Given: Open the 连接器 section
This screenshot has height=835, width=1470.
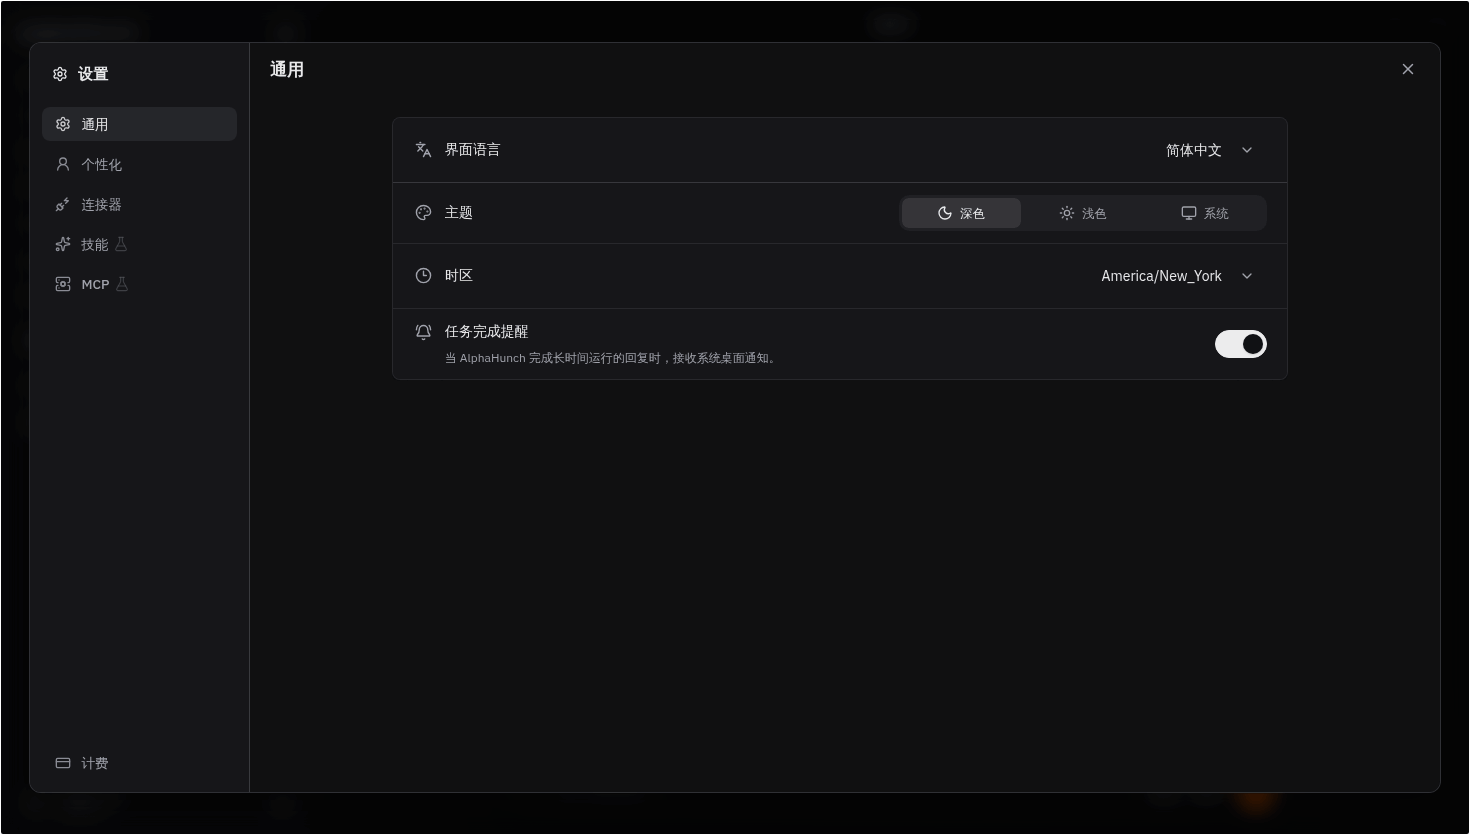Looking at the screenshot, I should [x=139, y=204].
